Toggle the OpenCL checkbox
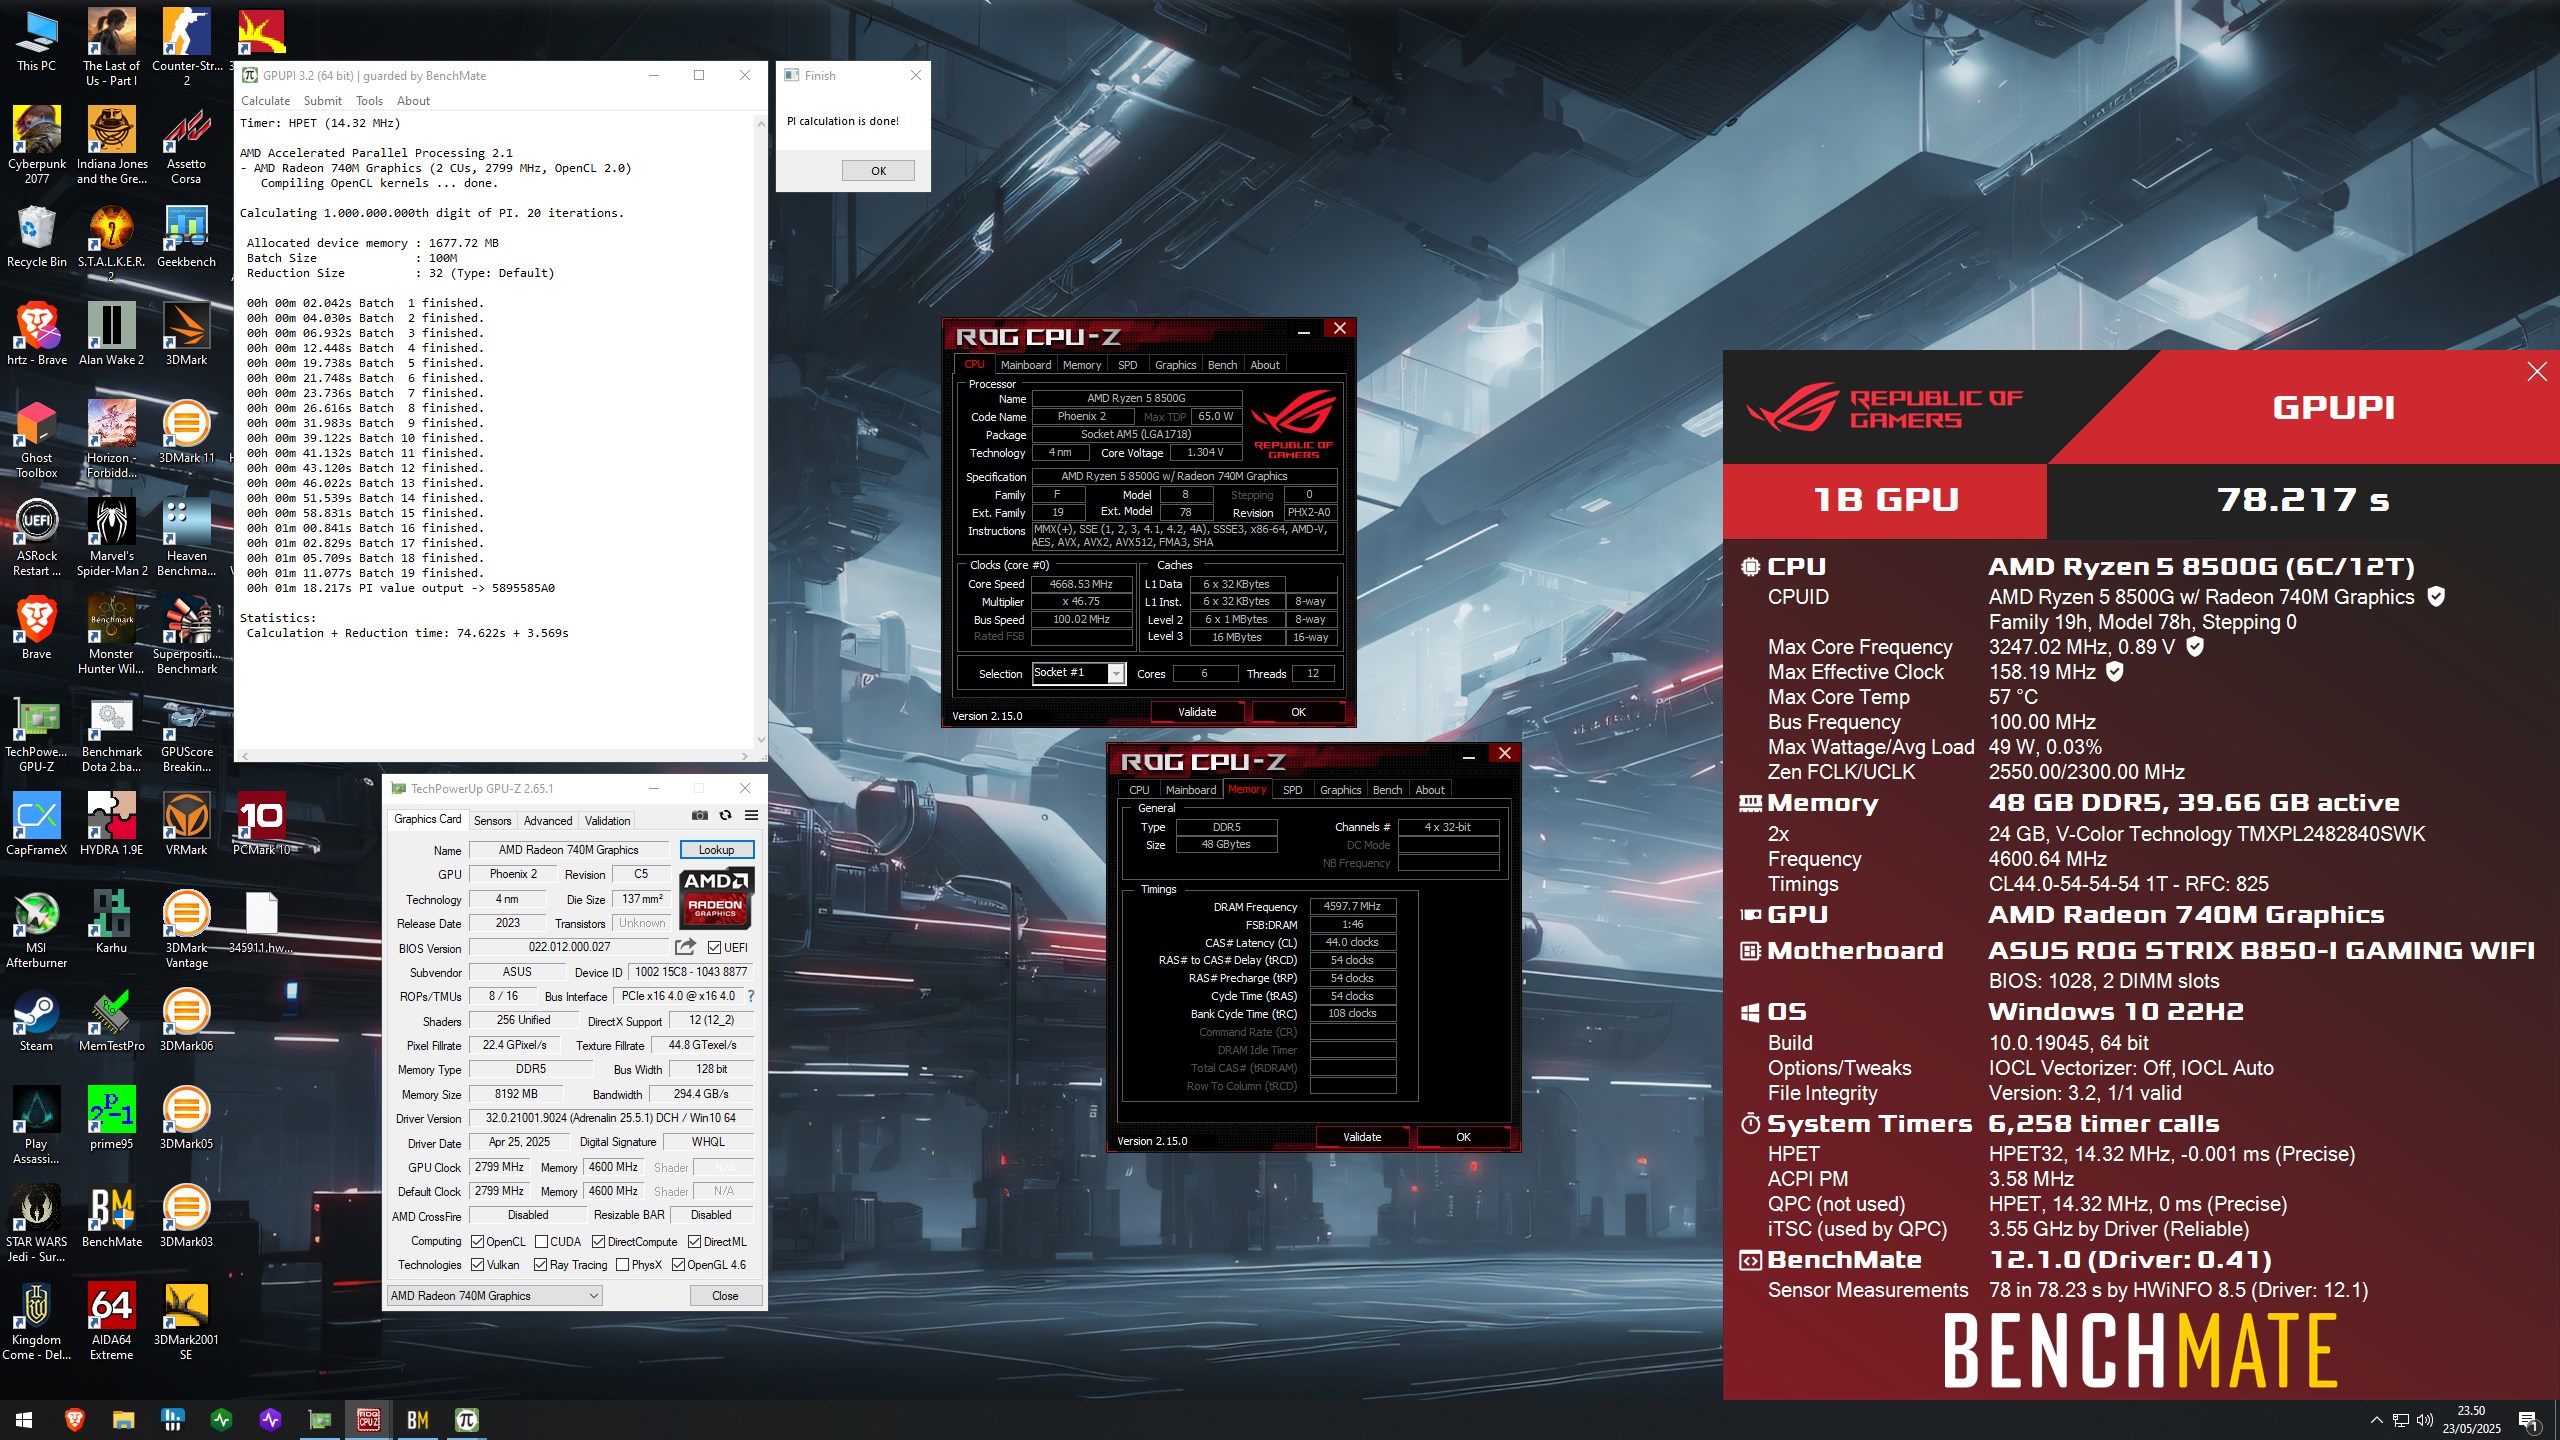The width and height of the screenshot is (2560, 1440). coord(478,1242)
